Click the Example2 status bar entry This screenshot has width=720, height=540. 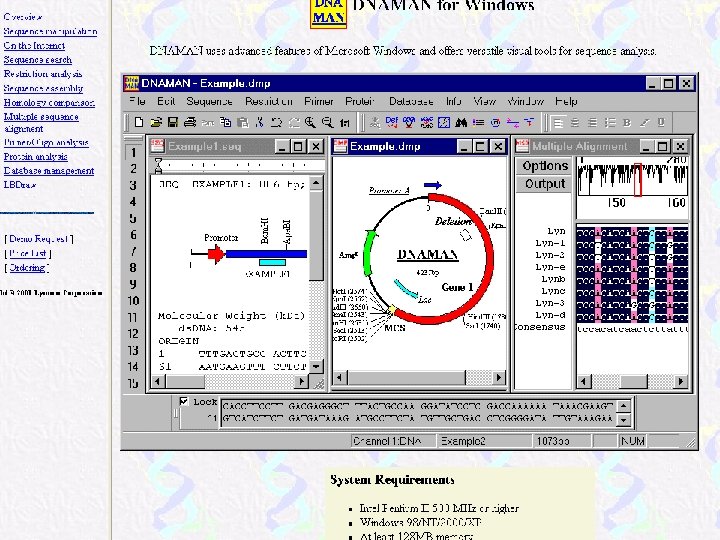pyautogui.click(x=484, y=441)
